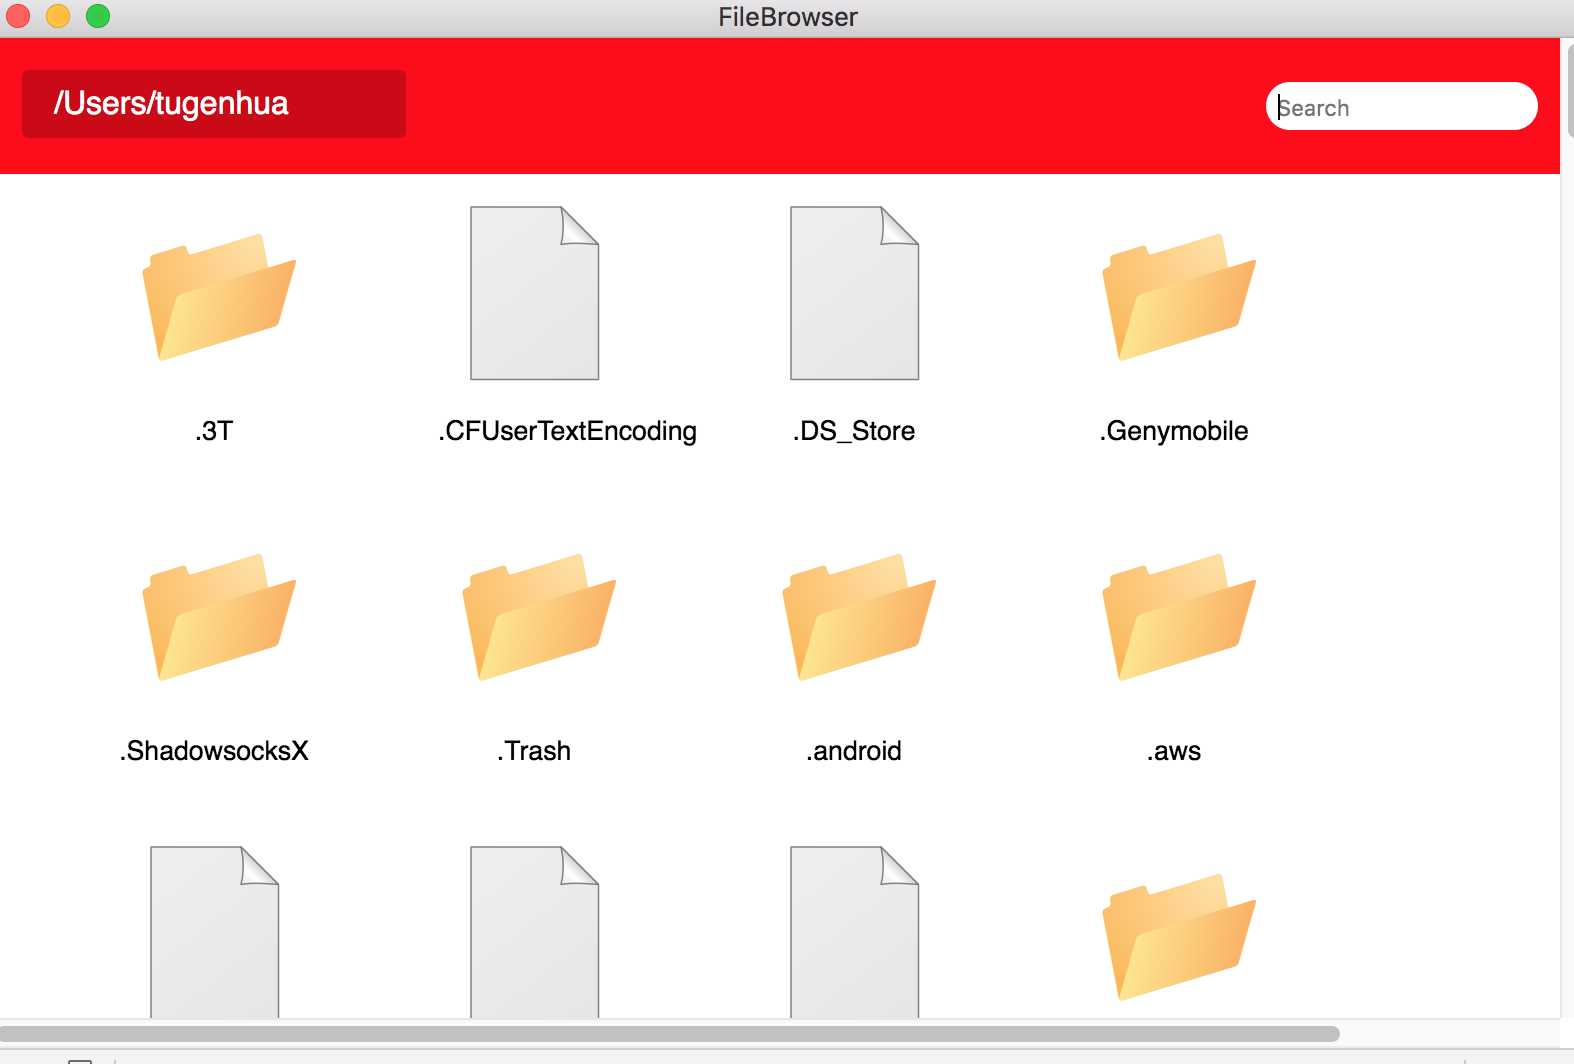Maximize the FileBrowser window
Image resolution: width=1574 pixels, height=1064 pixels.
tap(98, 16)
